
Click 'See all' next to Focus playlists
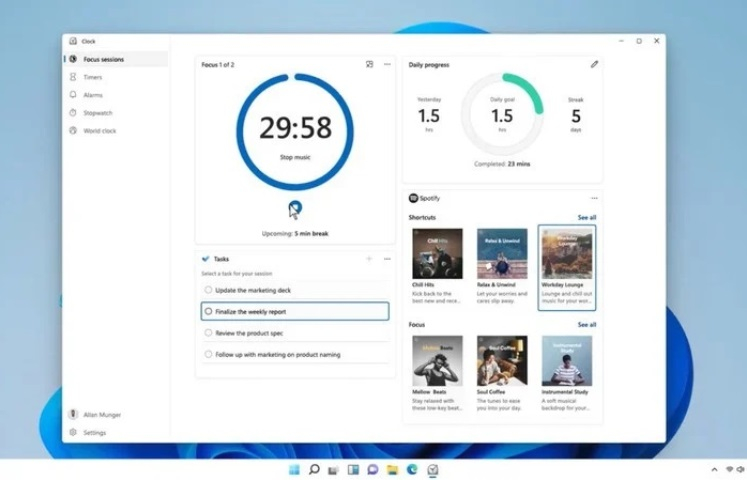point(586,325)
